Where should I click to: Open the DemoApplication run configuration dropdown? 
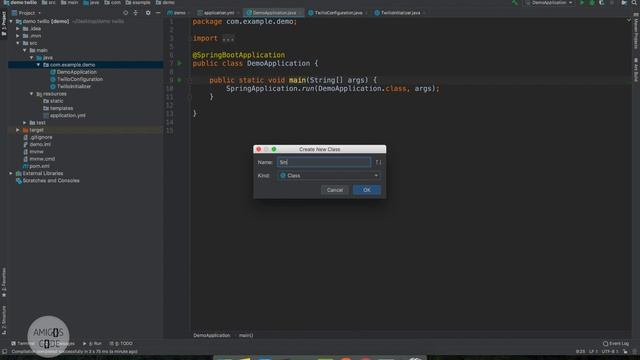(x=549, y=3)
